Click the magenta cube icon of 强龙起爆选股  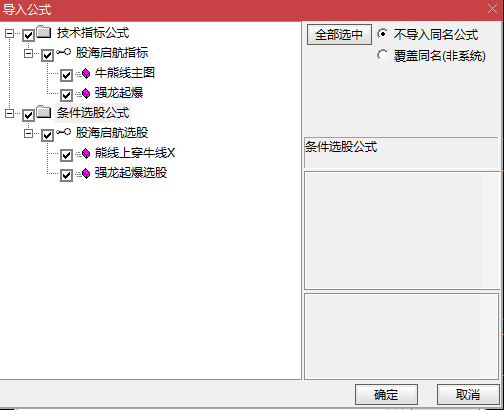pyautogui.click(x=86, y=174)
